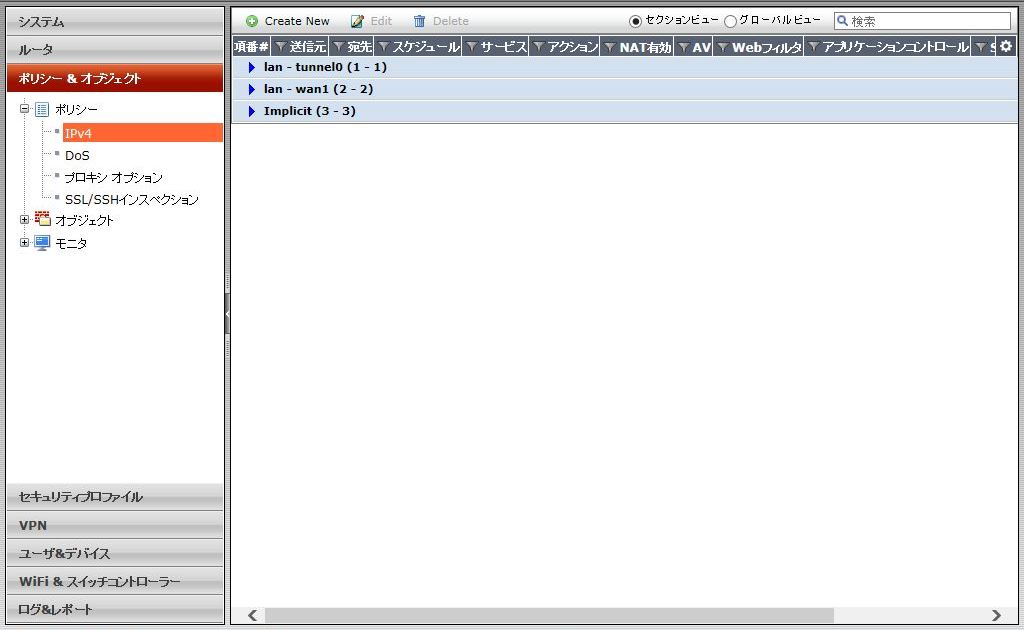Expand the lan - wan1 (2 - 2) section
Screen dimensions: 1024x630
pos(251,89)
